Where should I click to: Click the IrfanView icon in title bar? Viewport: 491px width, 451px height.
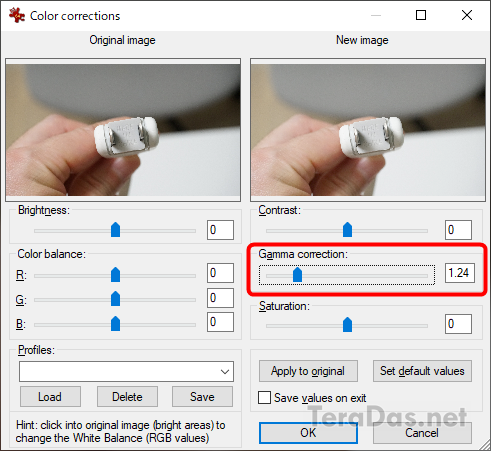coord(17,15)
